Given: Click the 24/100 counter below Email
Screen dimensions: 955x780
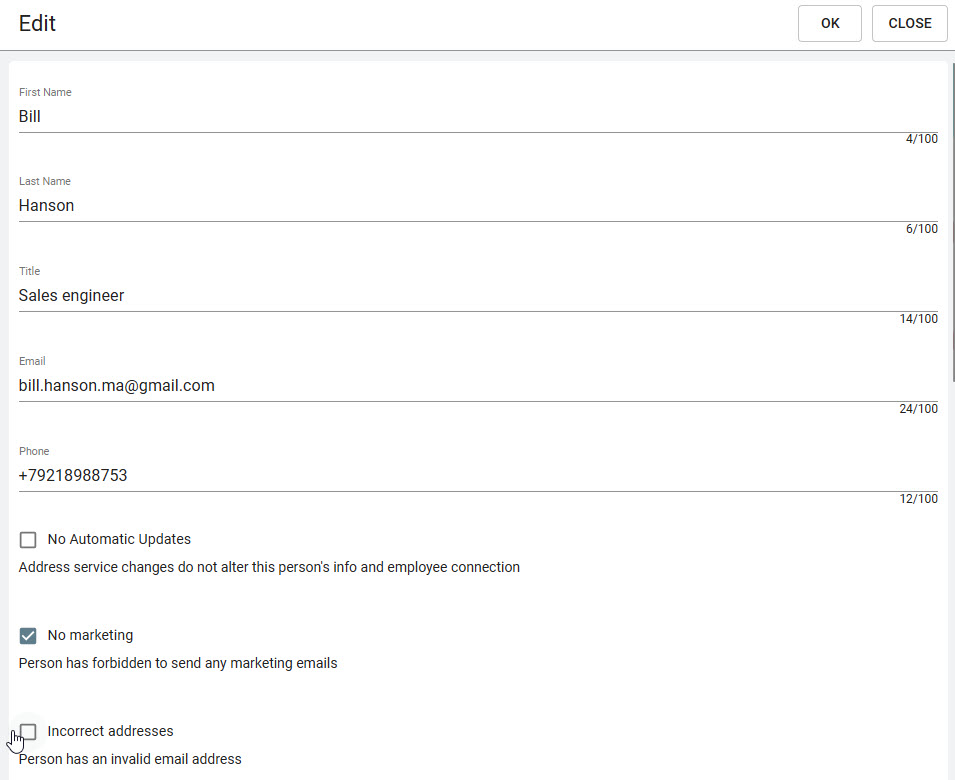Looking at the screenshot, I should (918, 409).
